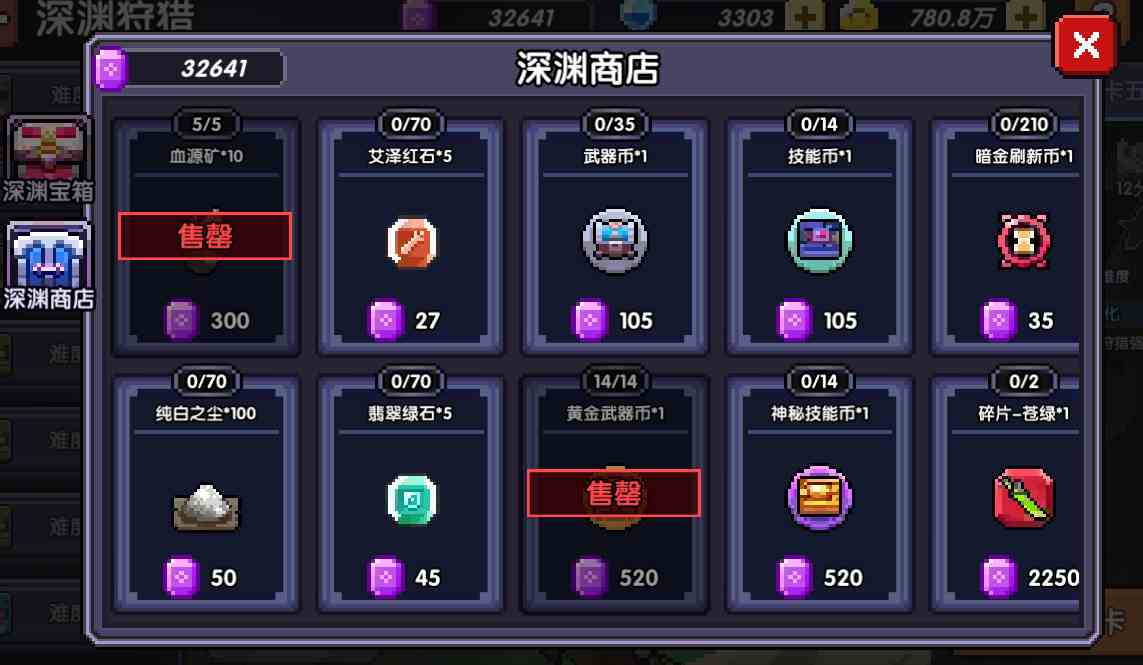The image size is (1143, 665).
Task: Select the 纯白之尘*100 dust pile icon
Action: 206,506
